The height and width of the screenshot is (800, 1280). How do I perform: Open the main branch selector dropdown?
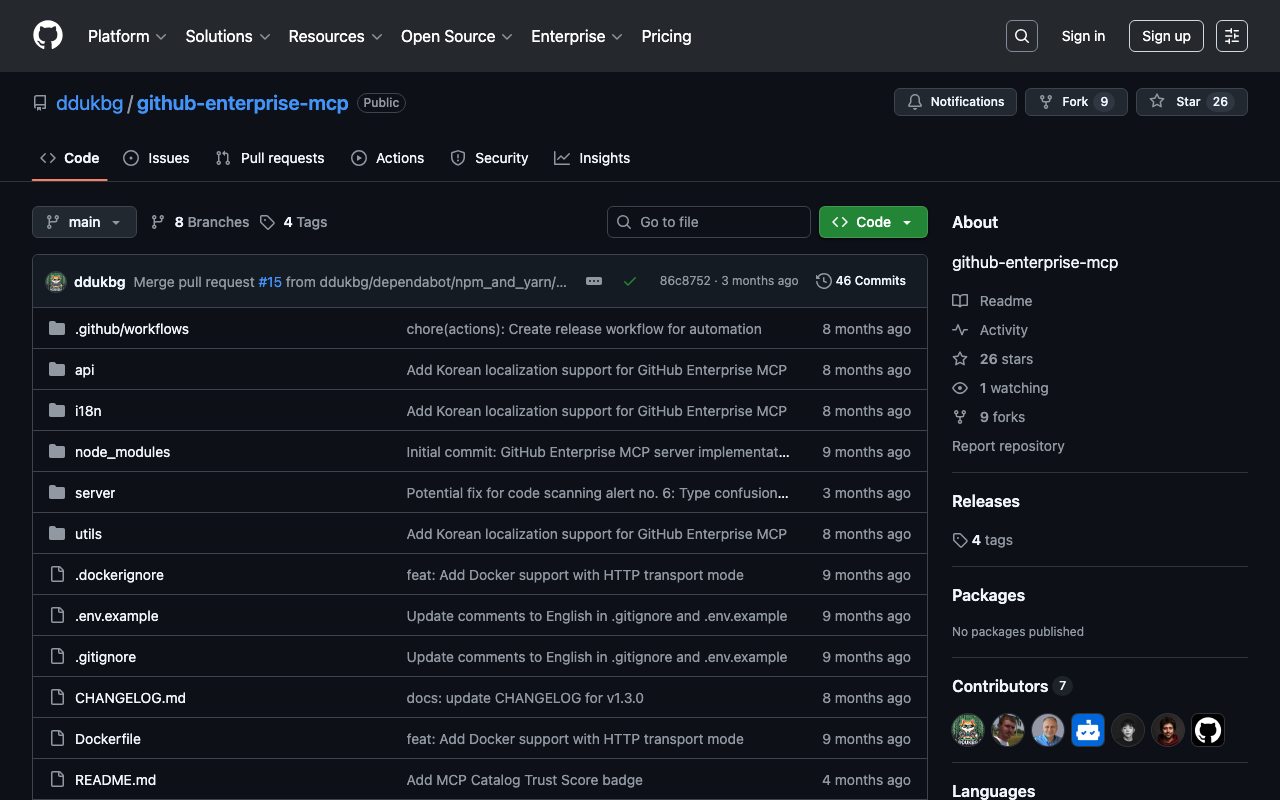[84, 222]
